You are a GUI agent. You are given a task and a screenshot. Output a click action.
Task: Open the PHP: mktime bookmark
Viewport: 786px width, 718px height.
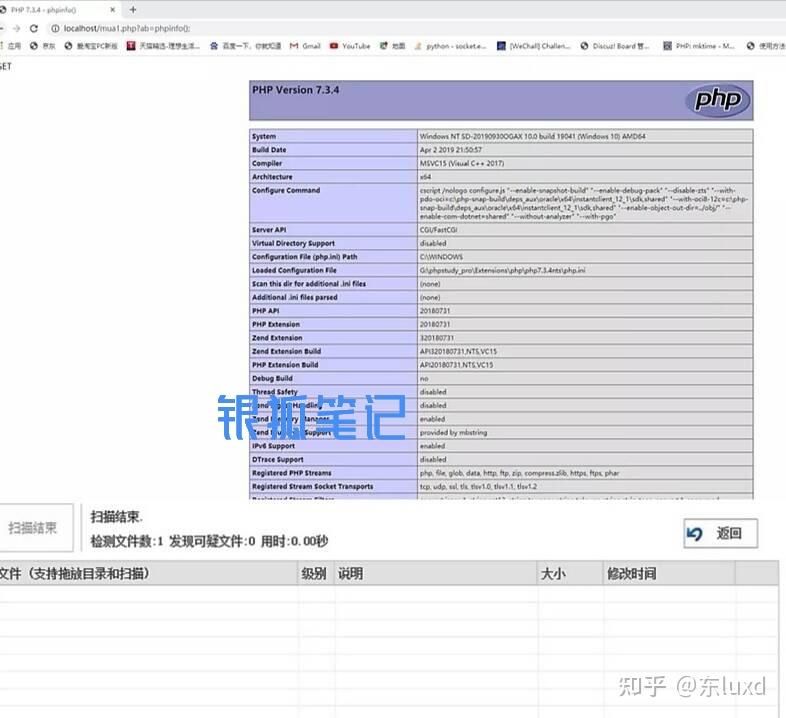[x=699, y=46]
